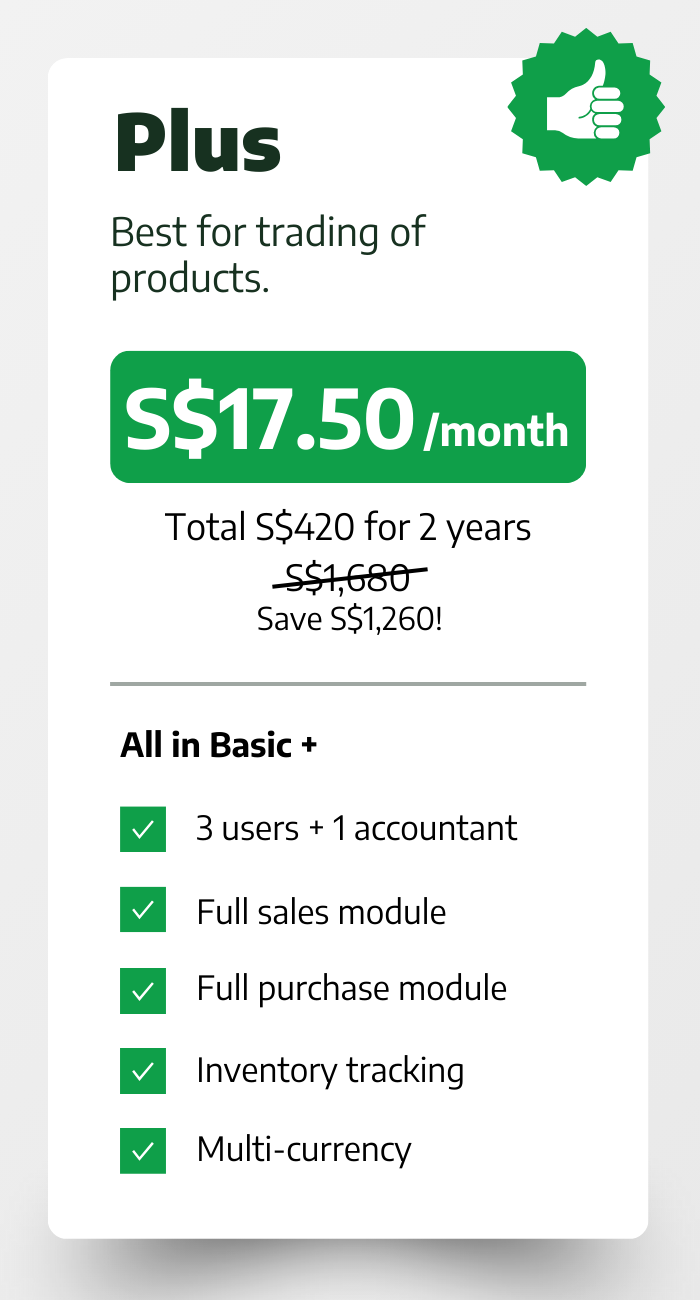Click the 'Total S$420 for 2 years' text
Image resolution: width=700 pixels, height=1300 pixels.
[x=348, y=527]
